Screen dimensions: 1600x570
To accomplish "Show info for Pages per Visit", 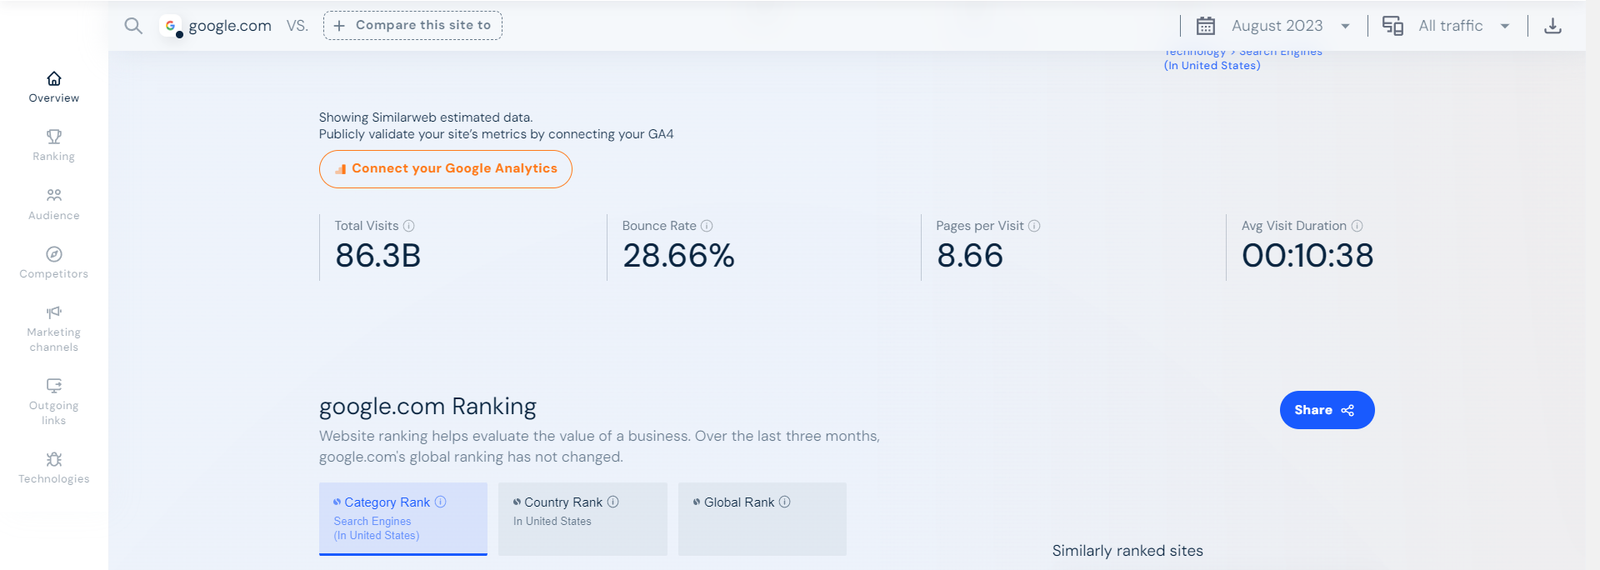I will 1034,226.
